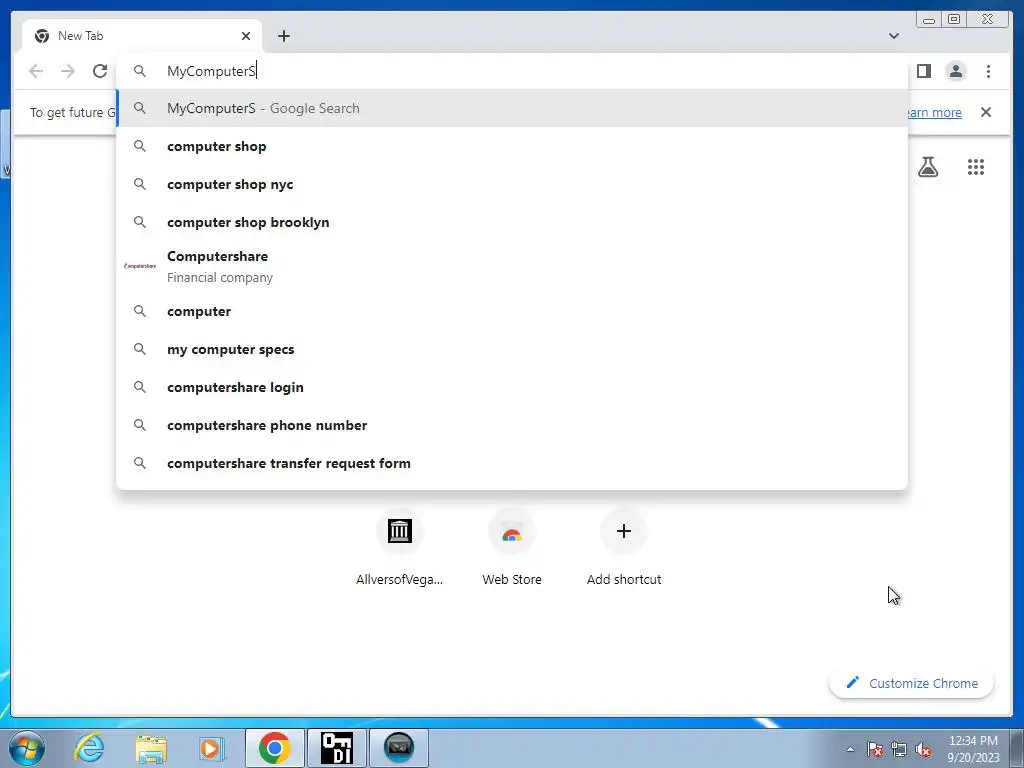1024x768 pixels.
Task: Open the AllversofVega shortcut tile
Action: tap(399, 548)
